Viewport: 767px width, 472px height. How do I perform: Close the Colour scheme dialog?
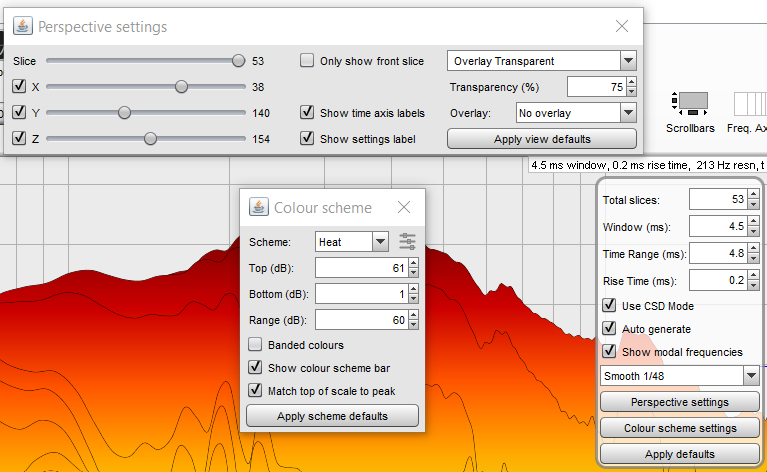404,207
